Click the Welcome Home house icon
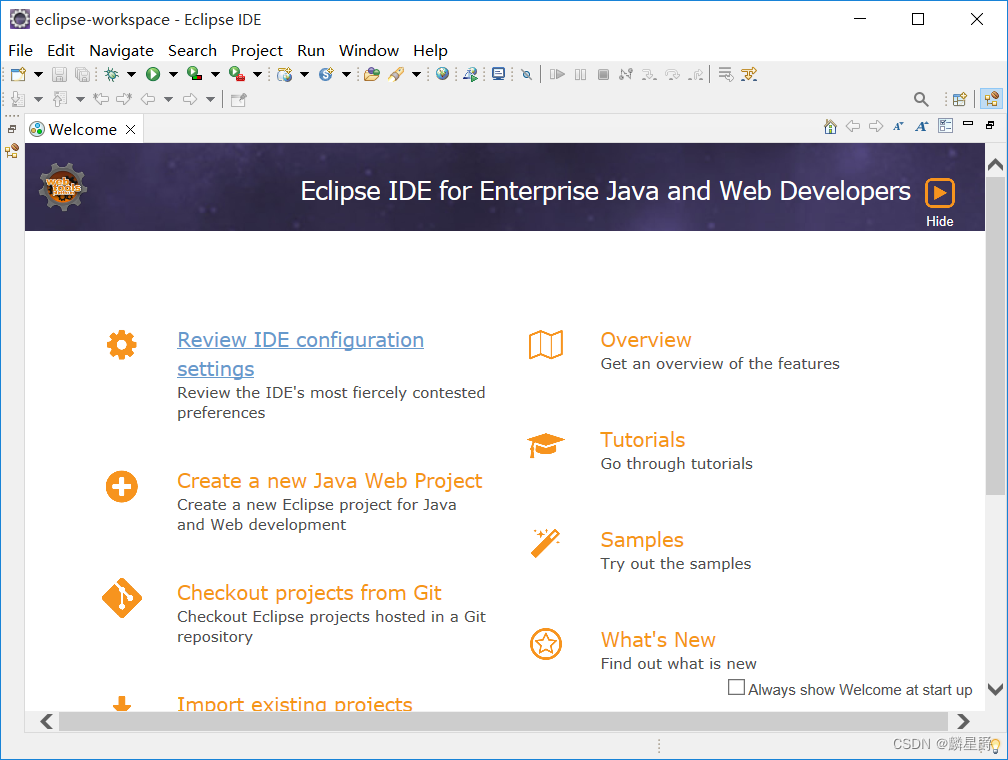Viewport: 1008px width, 760px height. point(830,126)
